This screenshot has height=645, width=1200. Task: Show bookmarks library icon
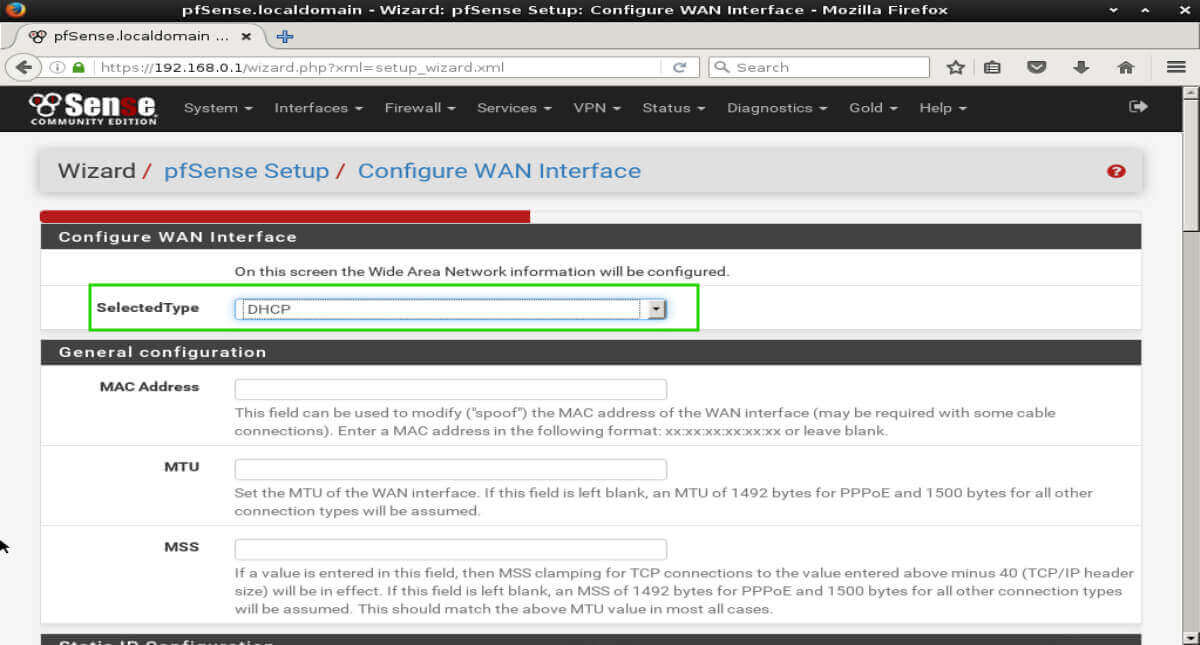coord(992,67)
